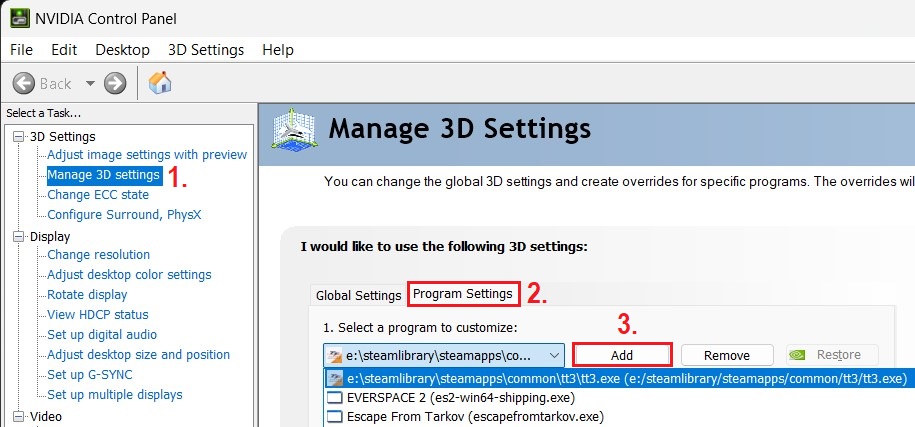The image size is (915, 427).
Task: Click the Back arrow icon
Action: pyautogui.click(x=23, y=83)
